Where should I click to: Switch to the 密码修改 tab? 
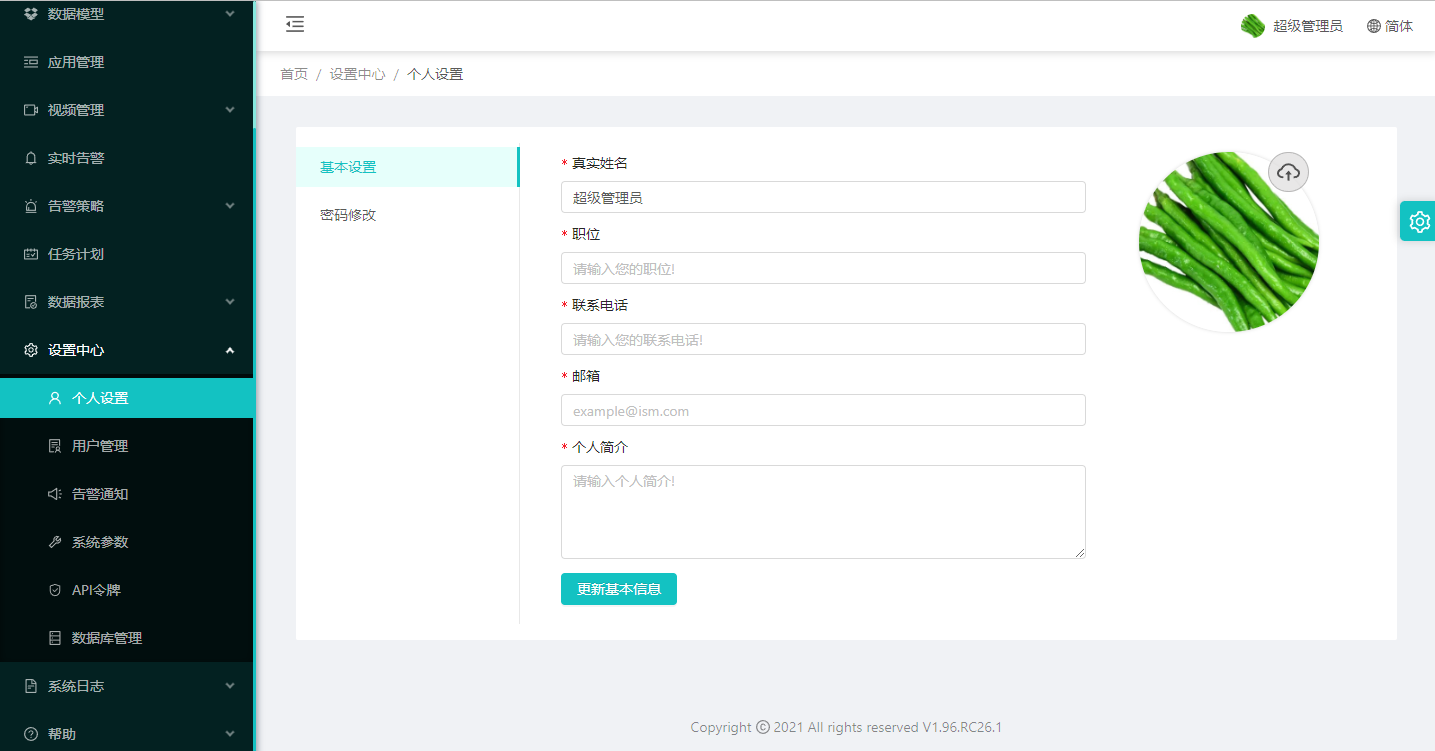click(348, 215)
